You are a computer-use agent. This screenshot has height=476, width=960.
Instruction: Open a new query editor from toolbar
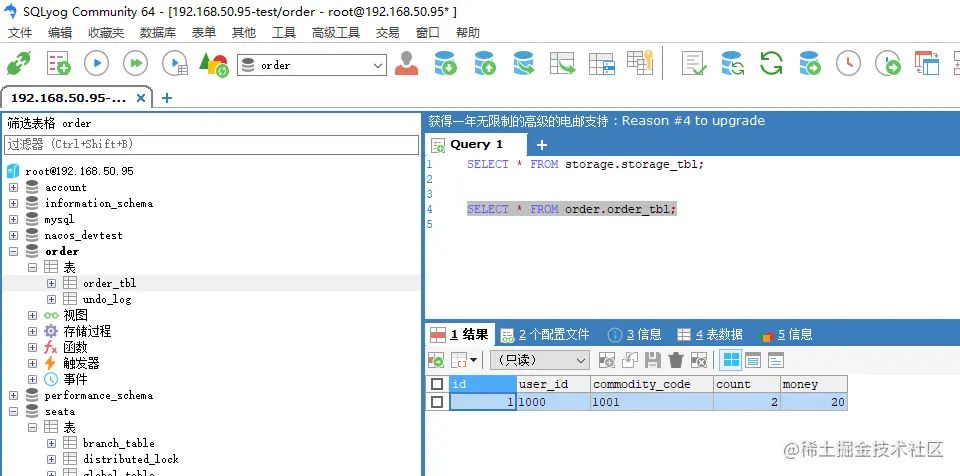(59, 64)
